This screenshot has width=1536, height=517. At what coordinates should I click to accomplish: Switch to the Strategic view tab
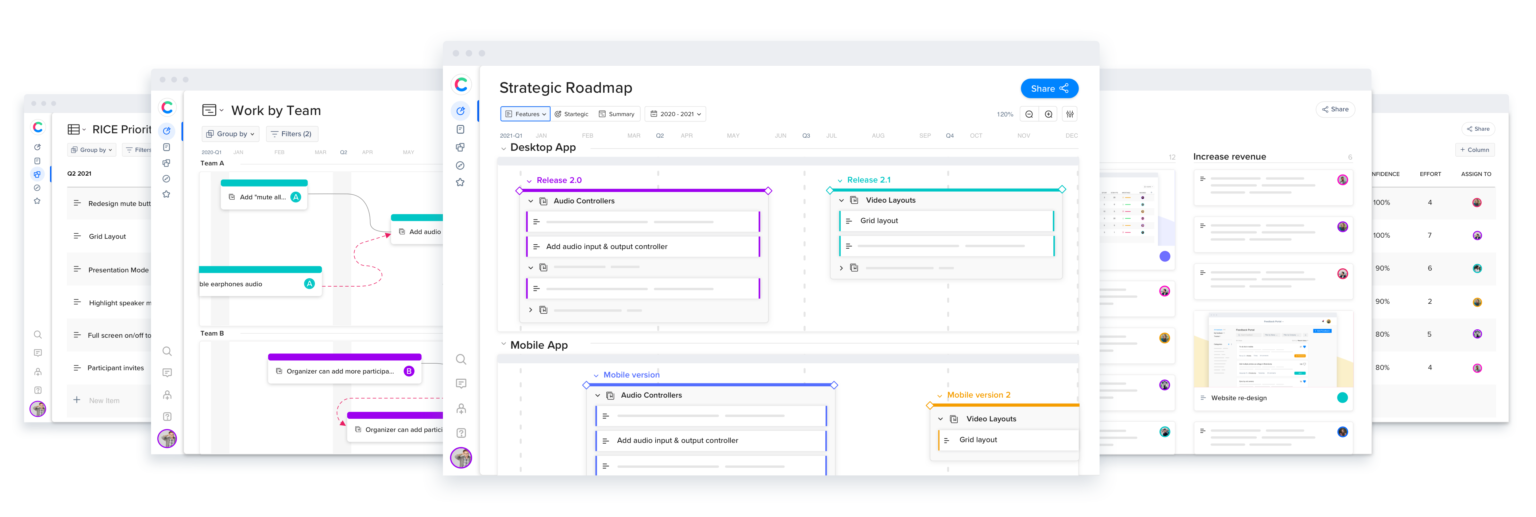point(571,114)
